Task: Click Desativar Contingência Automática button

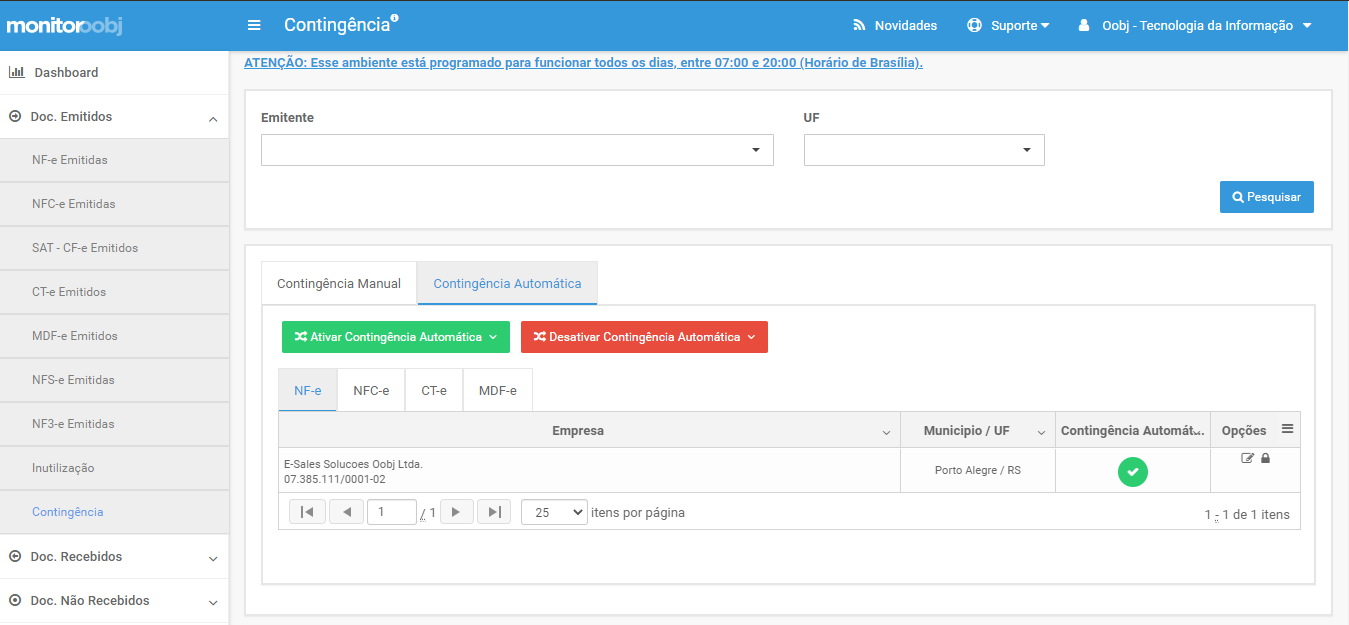Action: point(644,337)
